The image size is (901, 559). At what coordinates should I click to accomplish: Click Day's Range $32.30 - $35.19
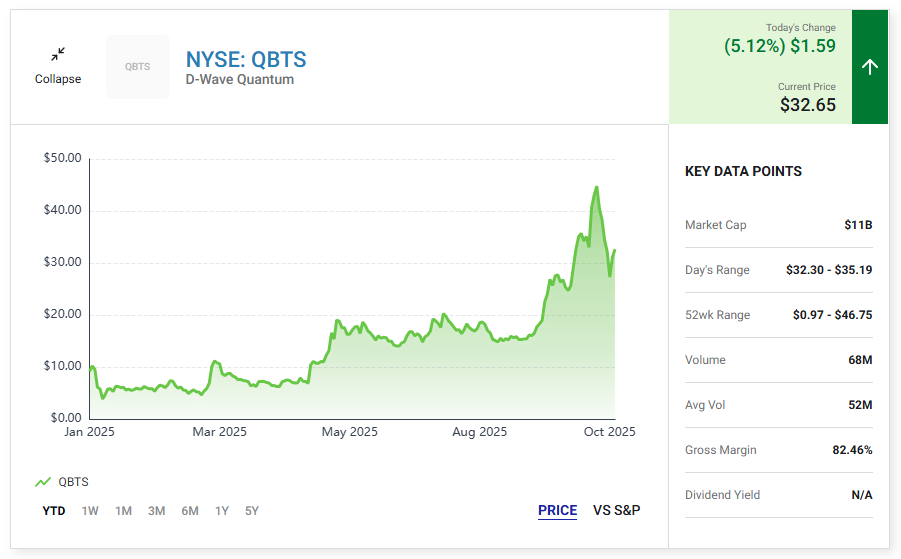pyautogui.click(x=829, y=270)
